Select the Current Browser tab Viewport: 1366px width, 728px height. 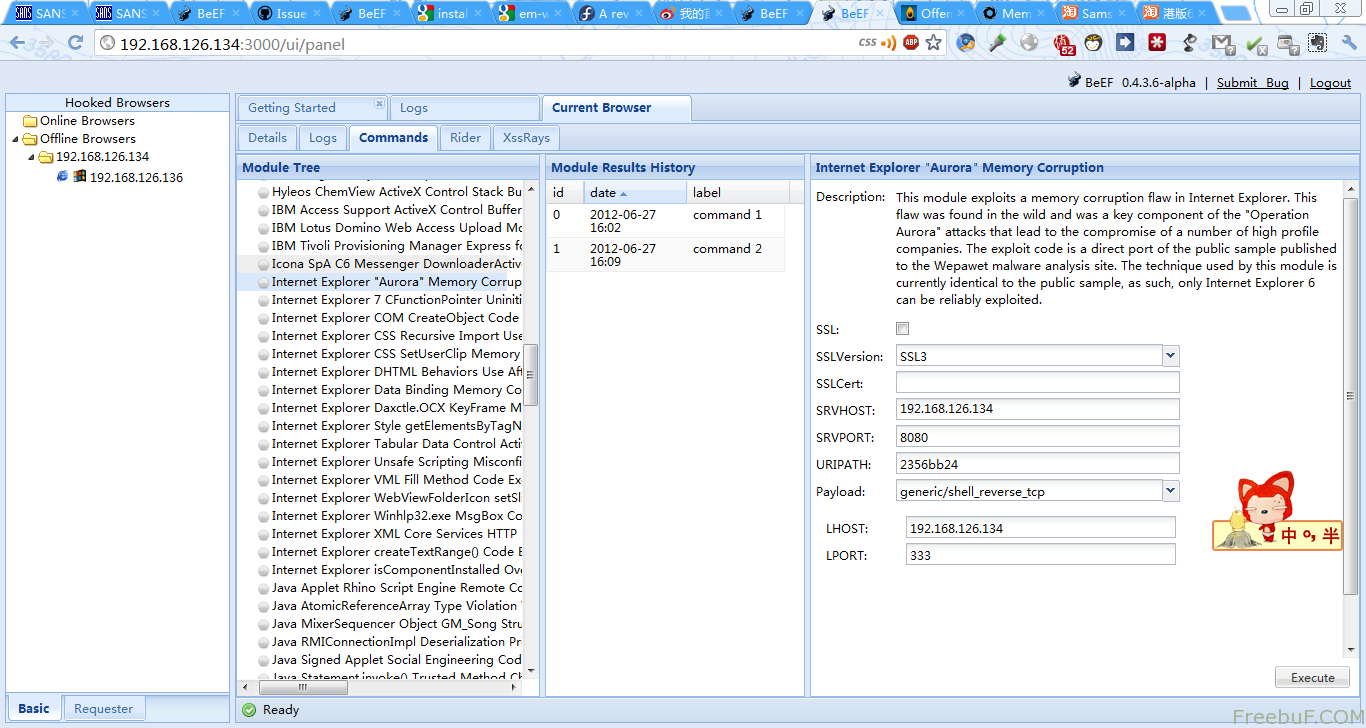point(616,108)
